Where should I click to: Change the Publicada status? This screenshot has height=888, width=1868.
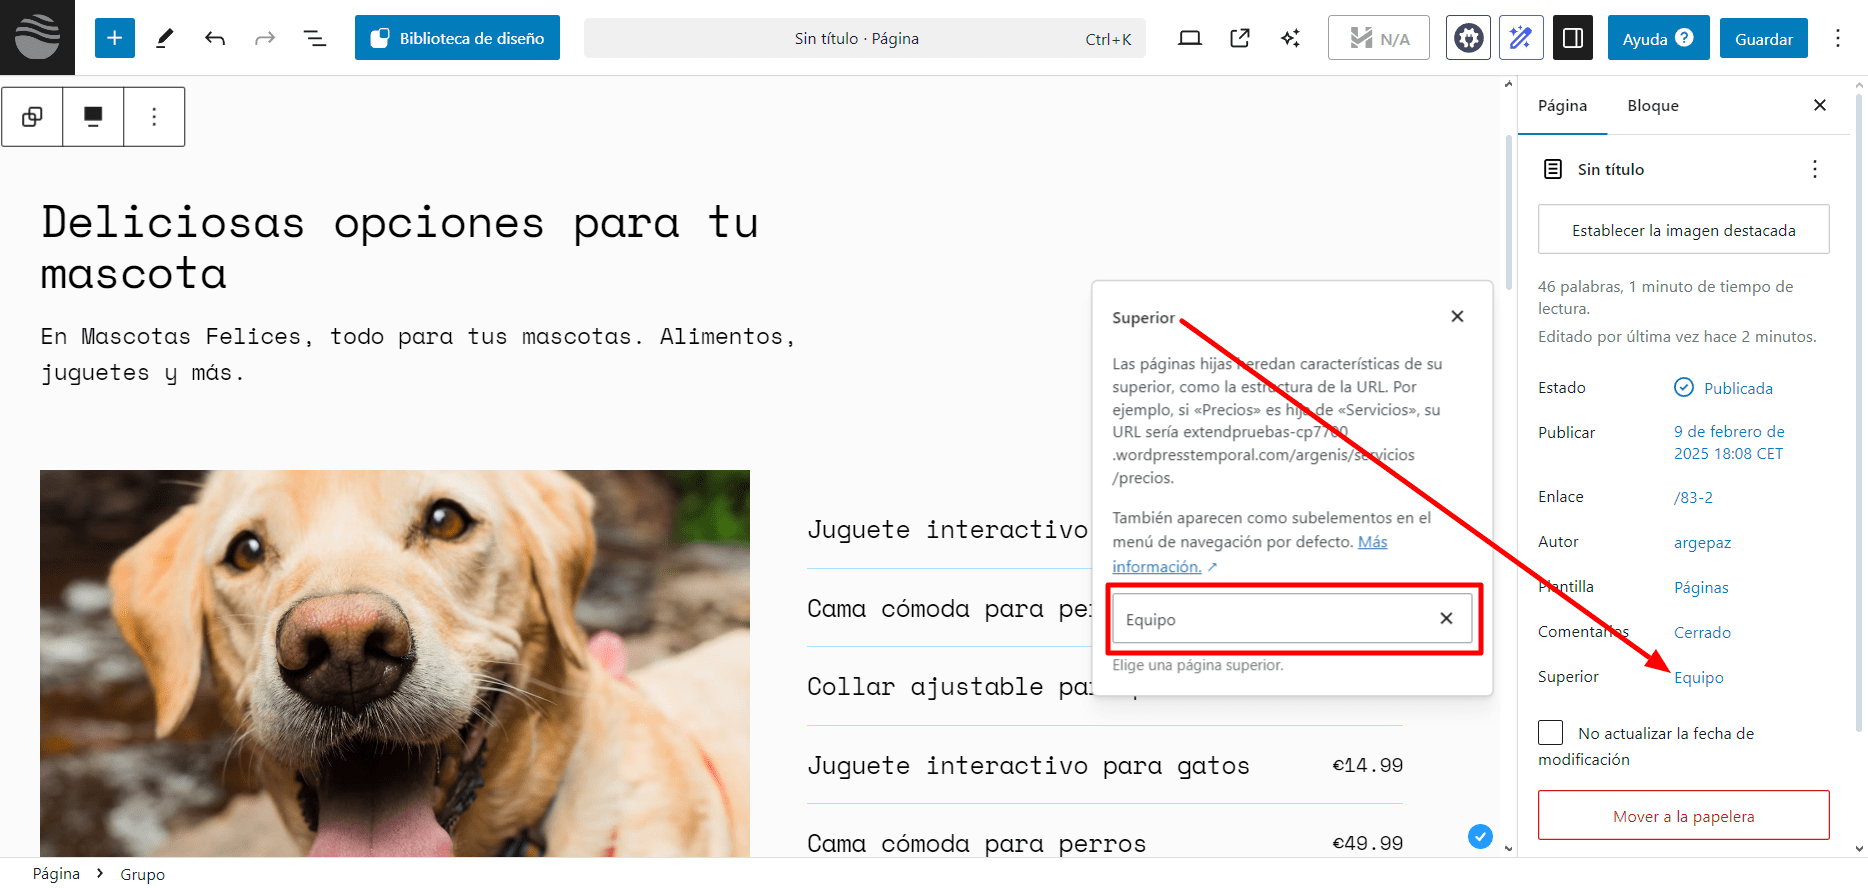tap(1724, 388)
